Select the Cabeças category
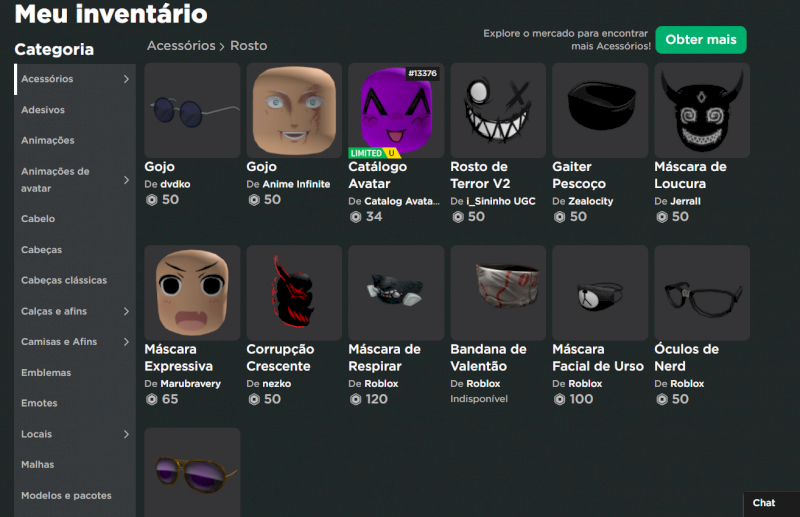800x517 pixels. (75, 250)
